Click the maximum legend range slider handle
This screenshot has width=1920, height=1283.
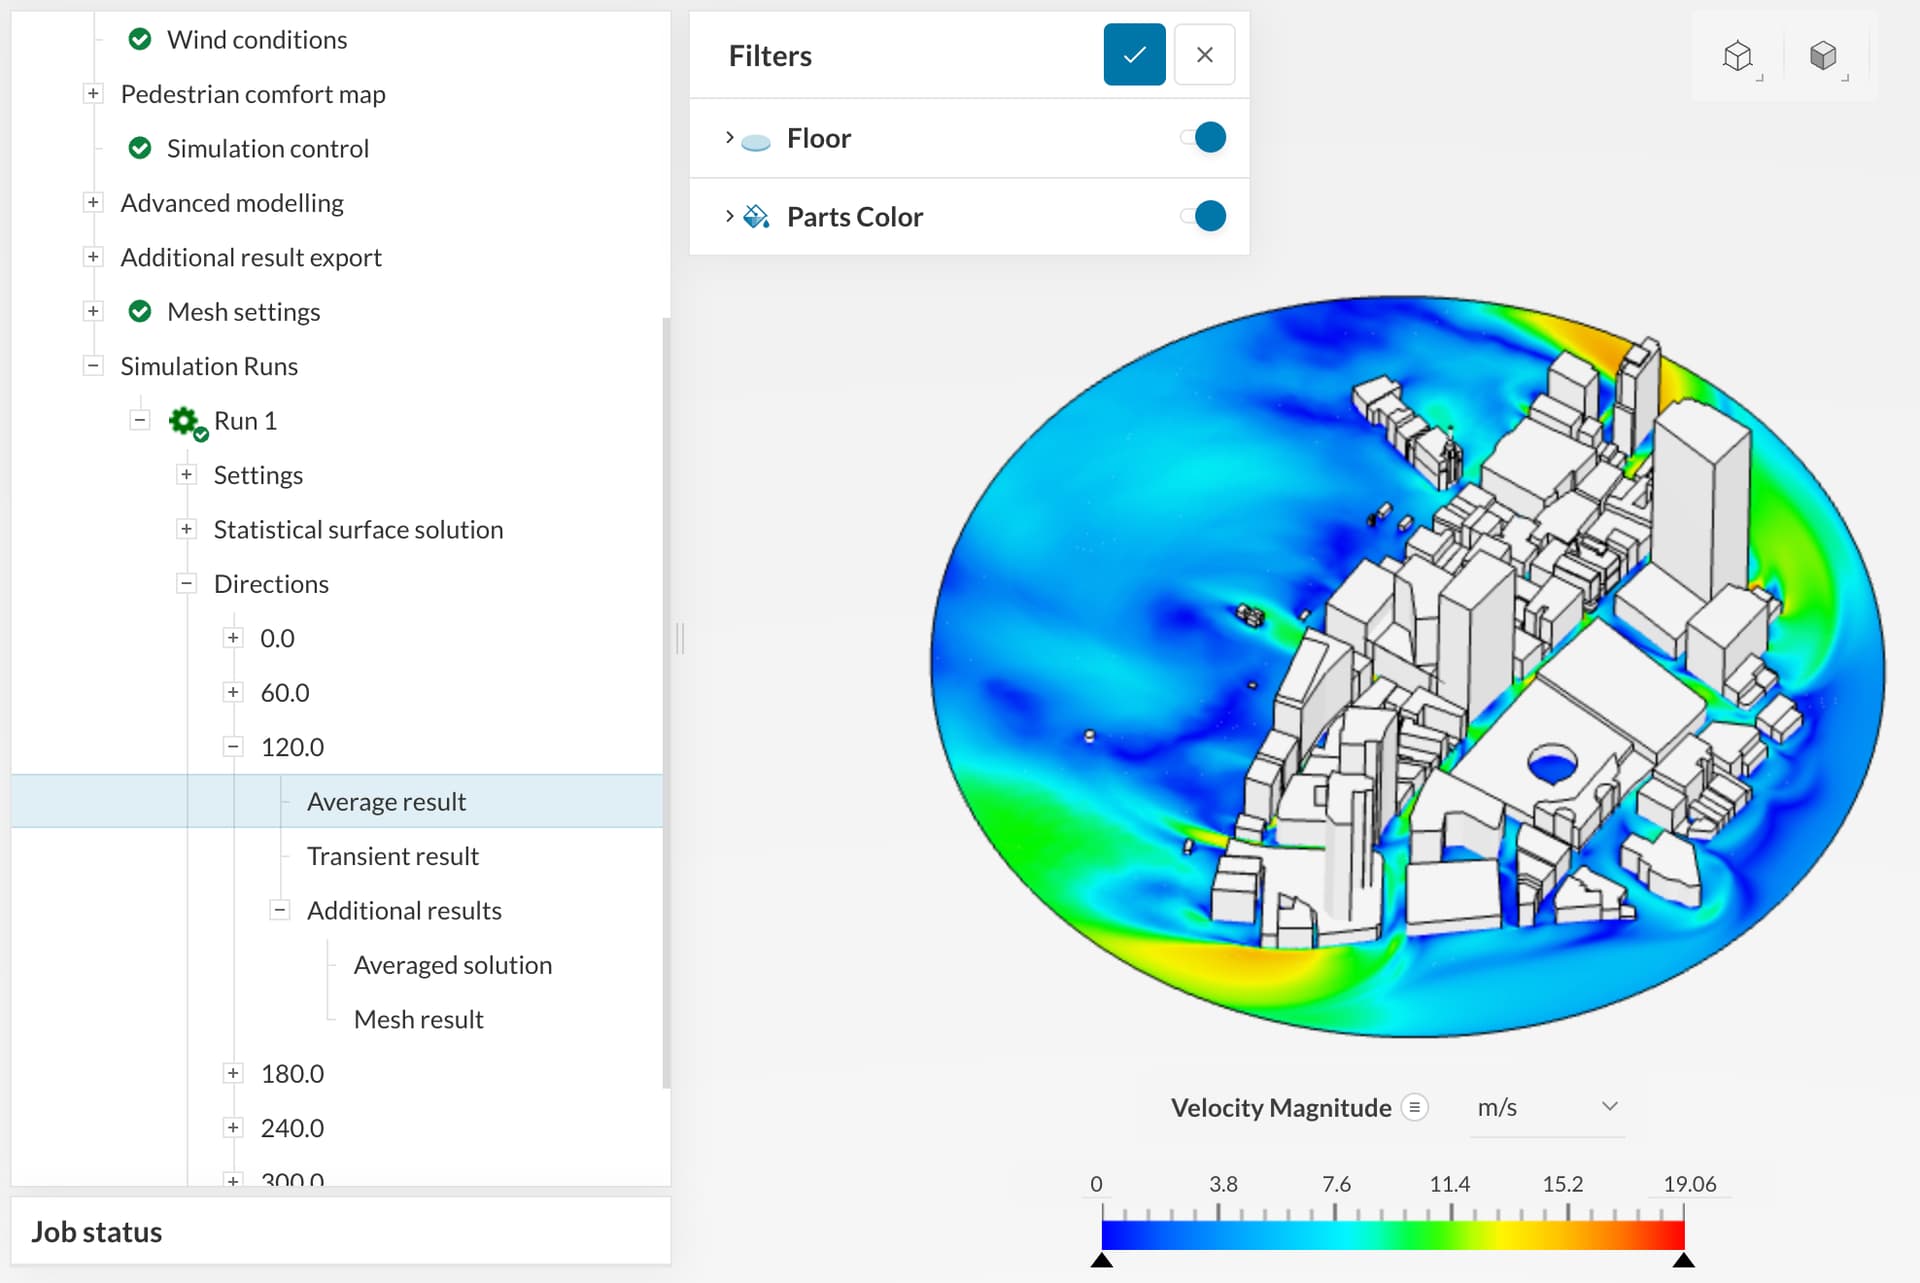pos(1683,1260)
